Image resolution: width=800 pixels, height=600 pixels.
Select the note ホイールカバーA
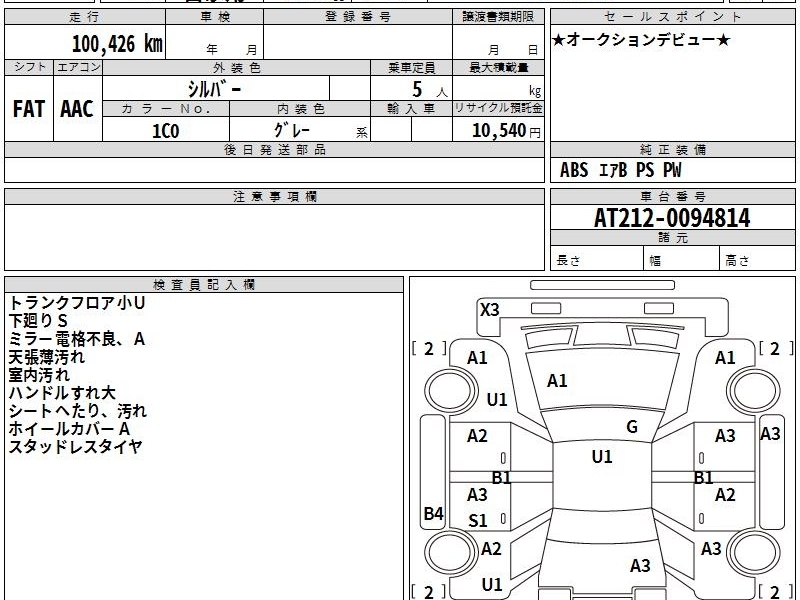coord(69,429)
